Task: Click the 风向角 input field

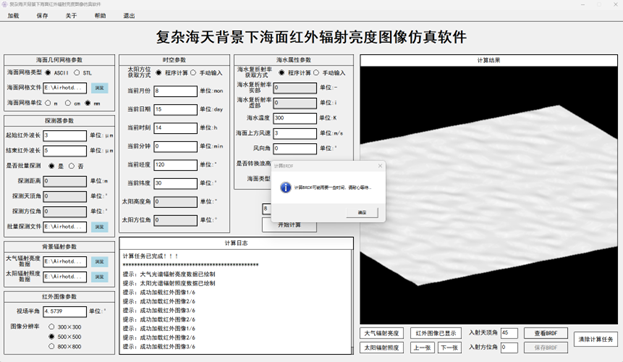Action: [295, 149]
